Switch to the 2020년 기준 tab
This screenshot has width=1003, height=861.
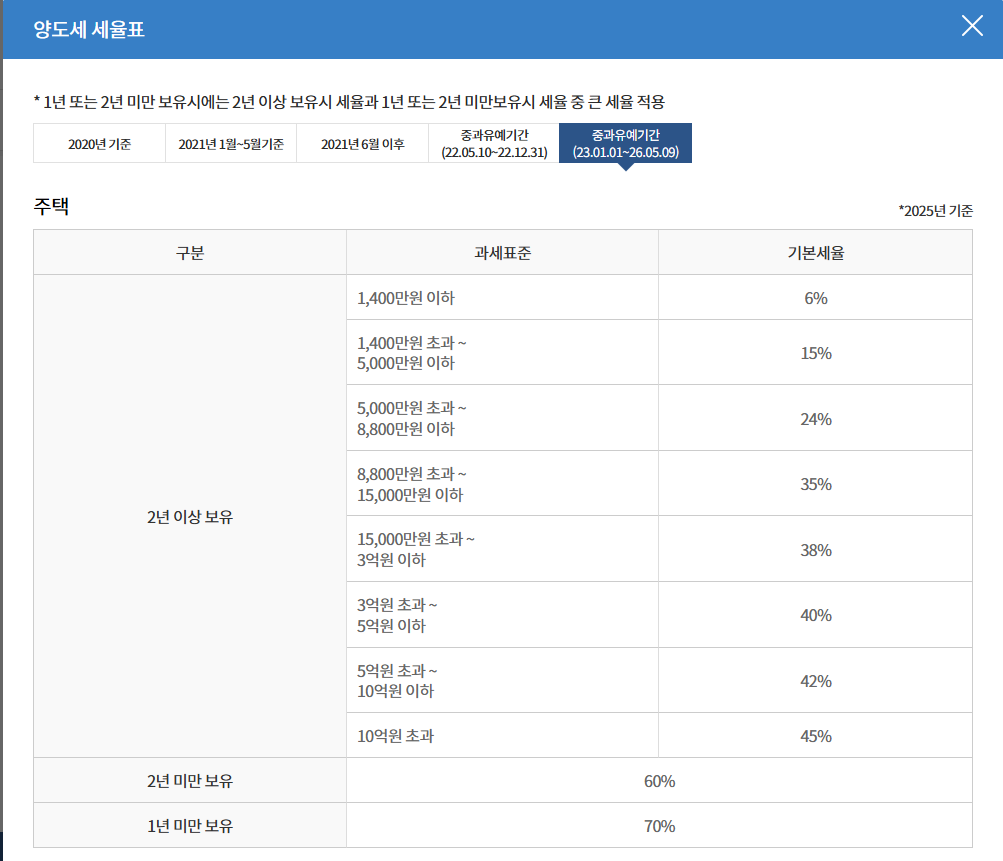pyautogui.click(x=99, y=143)
